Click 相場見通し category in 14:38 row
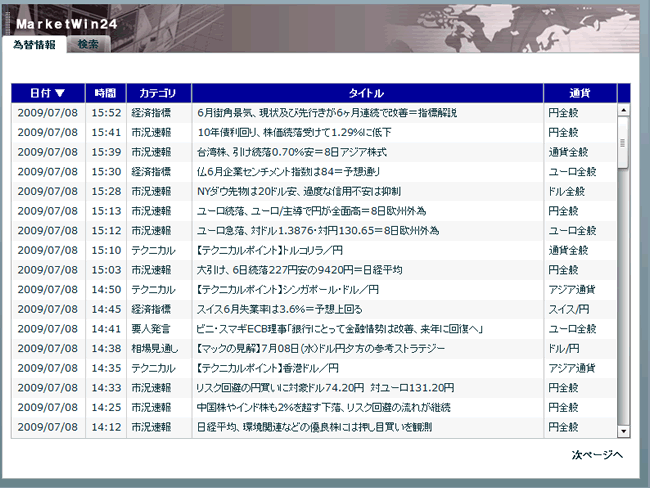The height and width of the screenshot is (488, 650). (x=155, y=348)
